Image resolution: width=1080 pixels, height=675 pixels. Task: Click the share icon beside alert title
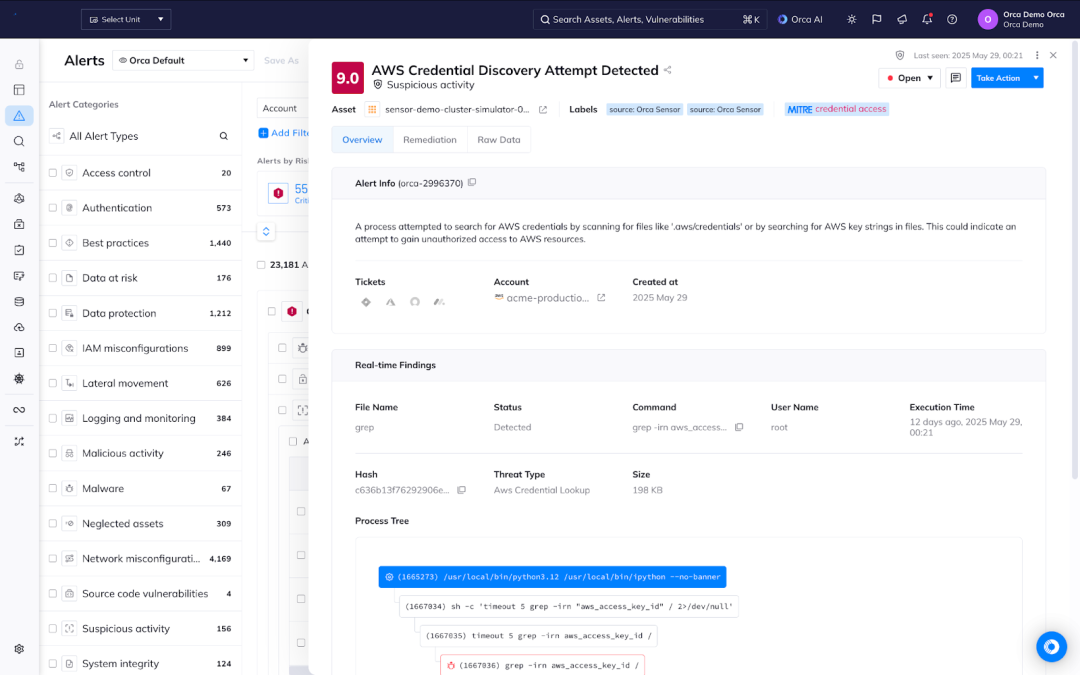point(667,70)
